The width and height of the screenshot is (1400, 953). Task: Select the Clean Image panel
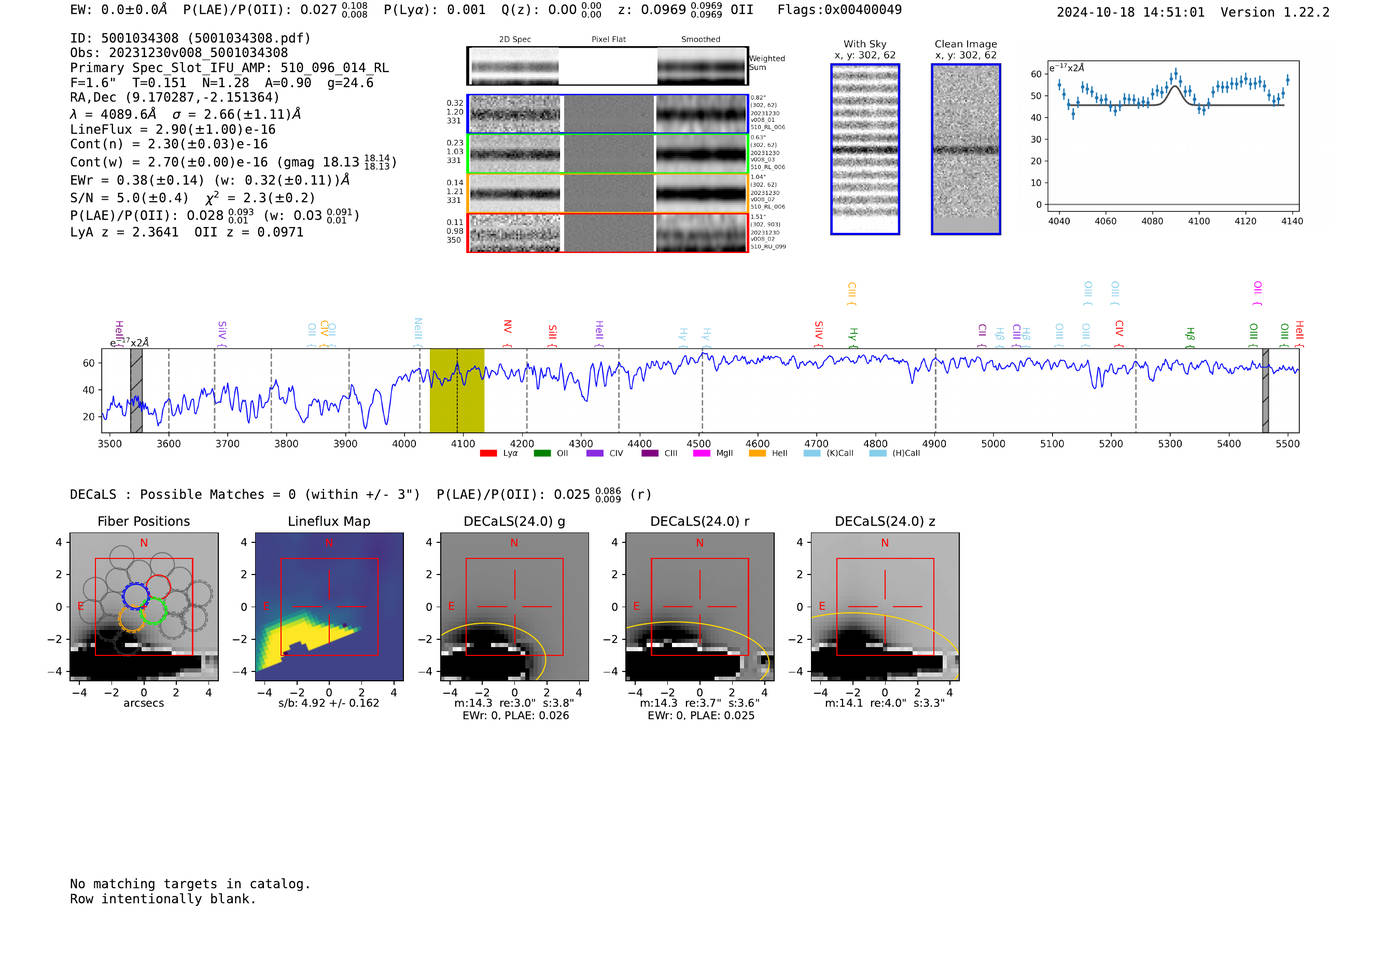point(966,149)
